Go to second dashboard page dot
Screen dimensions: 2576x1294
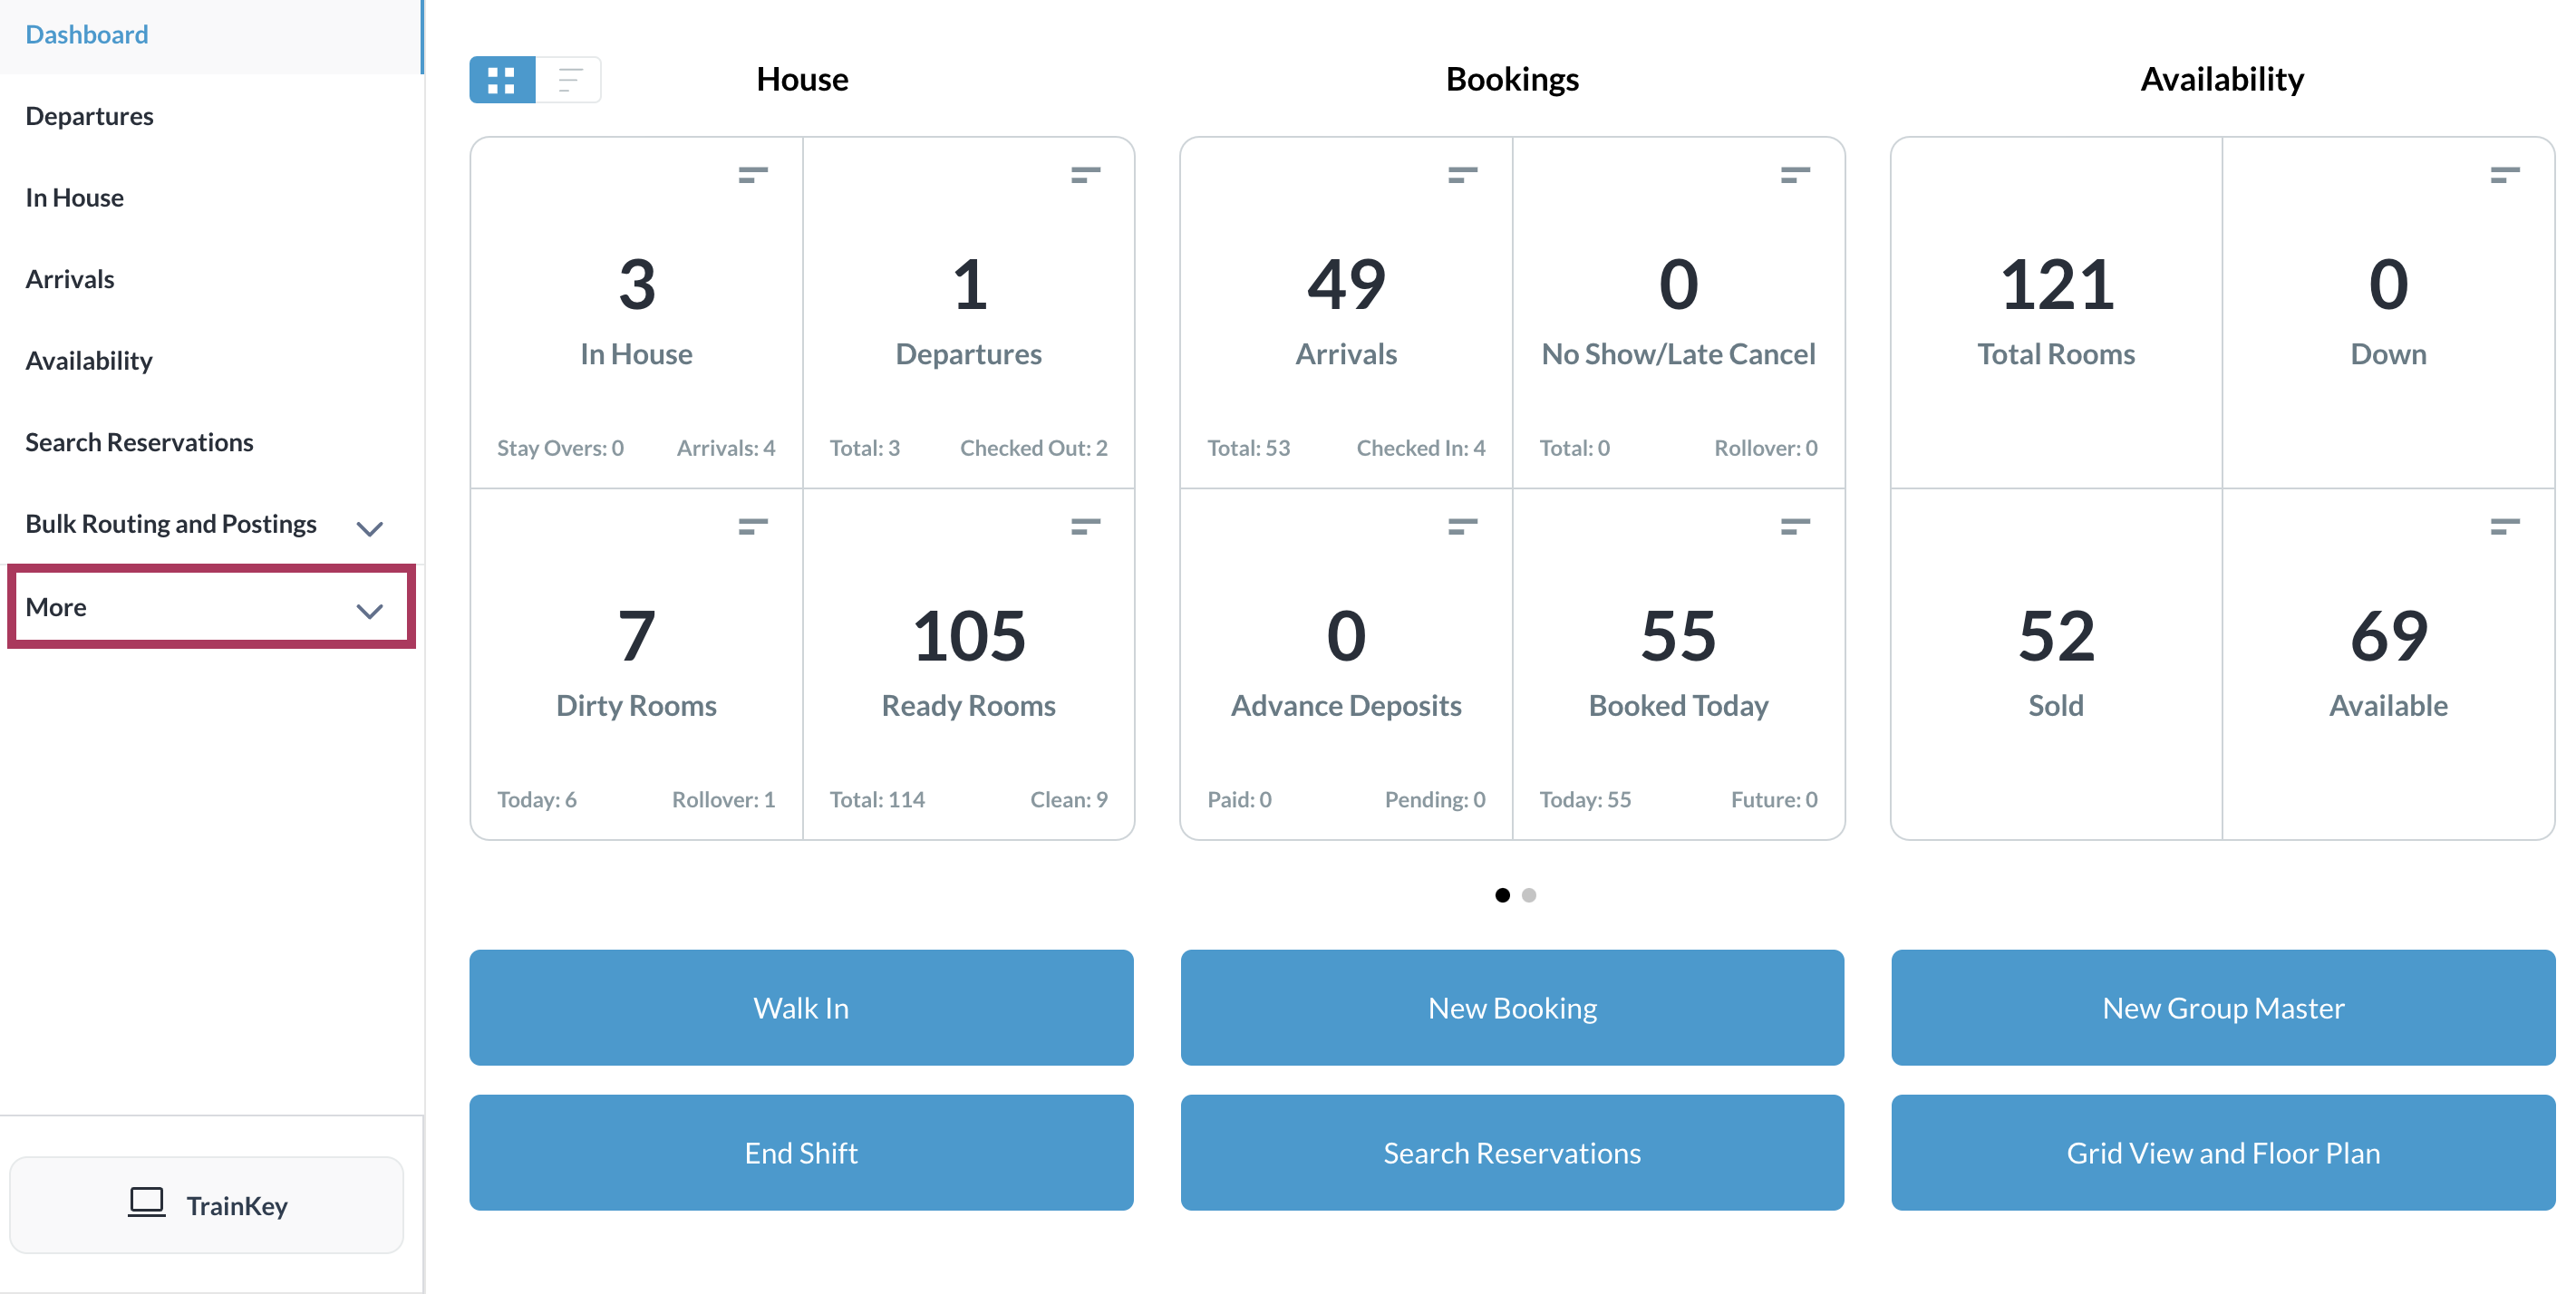[1529, 895]
